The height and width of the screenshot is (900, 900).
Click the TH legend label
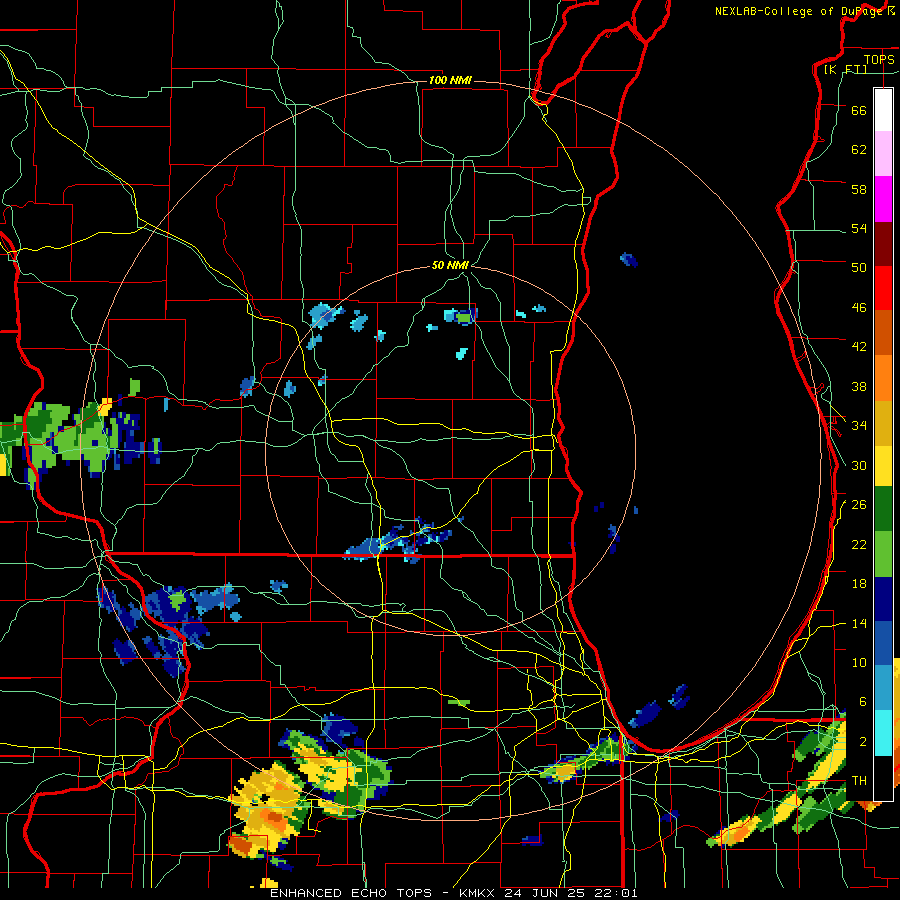pos(859,781)
